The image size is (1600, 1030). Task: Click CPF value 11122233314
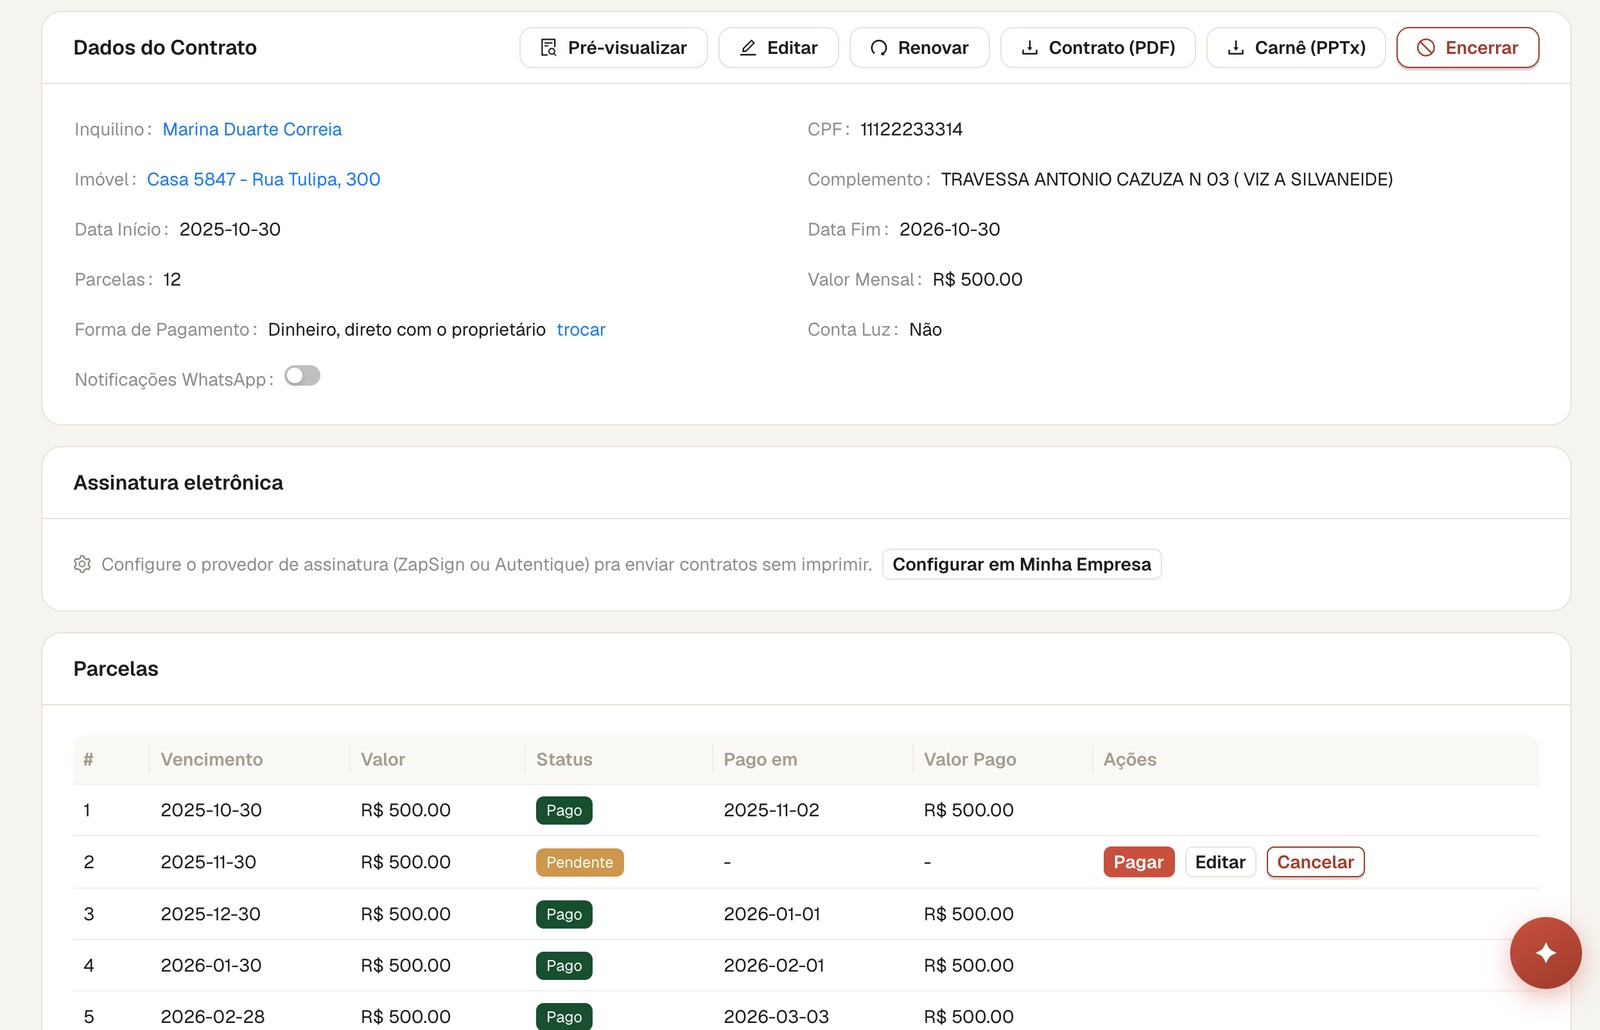click(911, 129)
